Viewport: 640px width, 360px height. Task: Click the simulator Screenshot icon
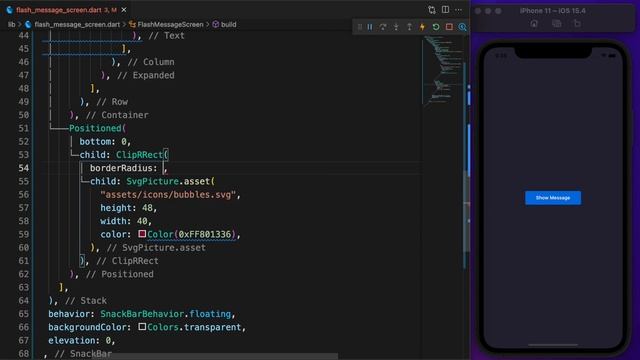[x=556, y=24]
